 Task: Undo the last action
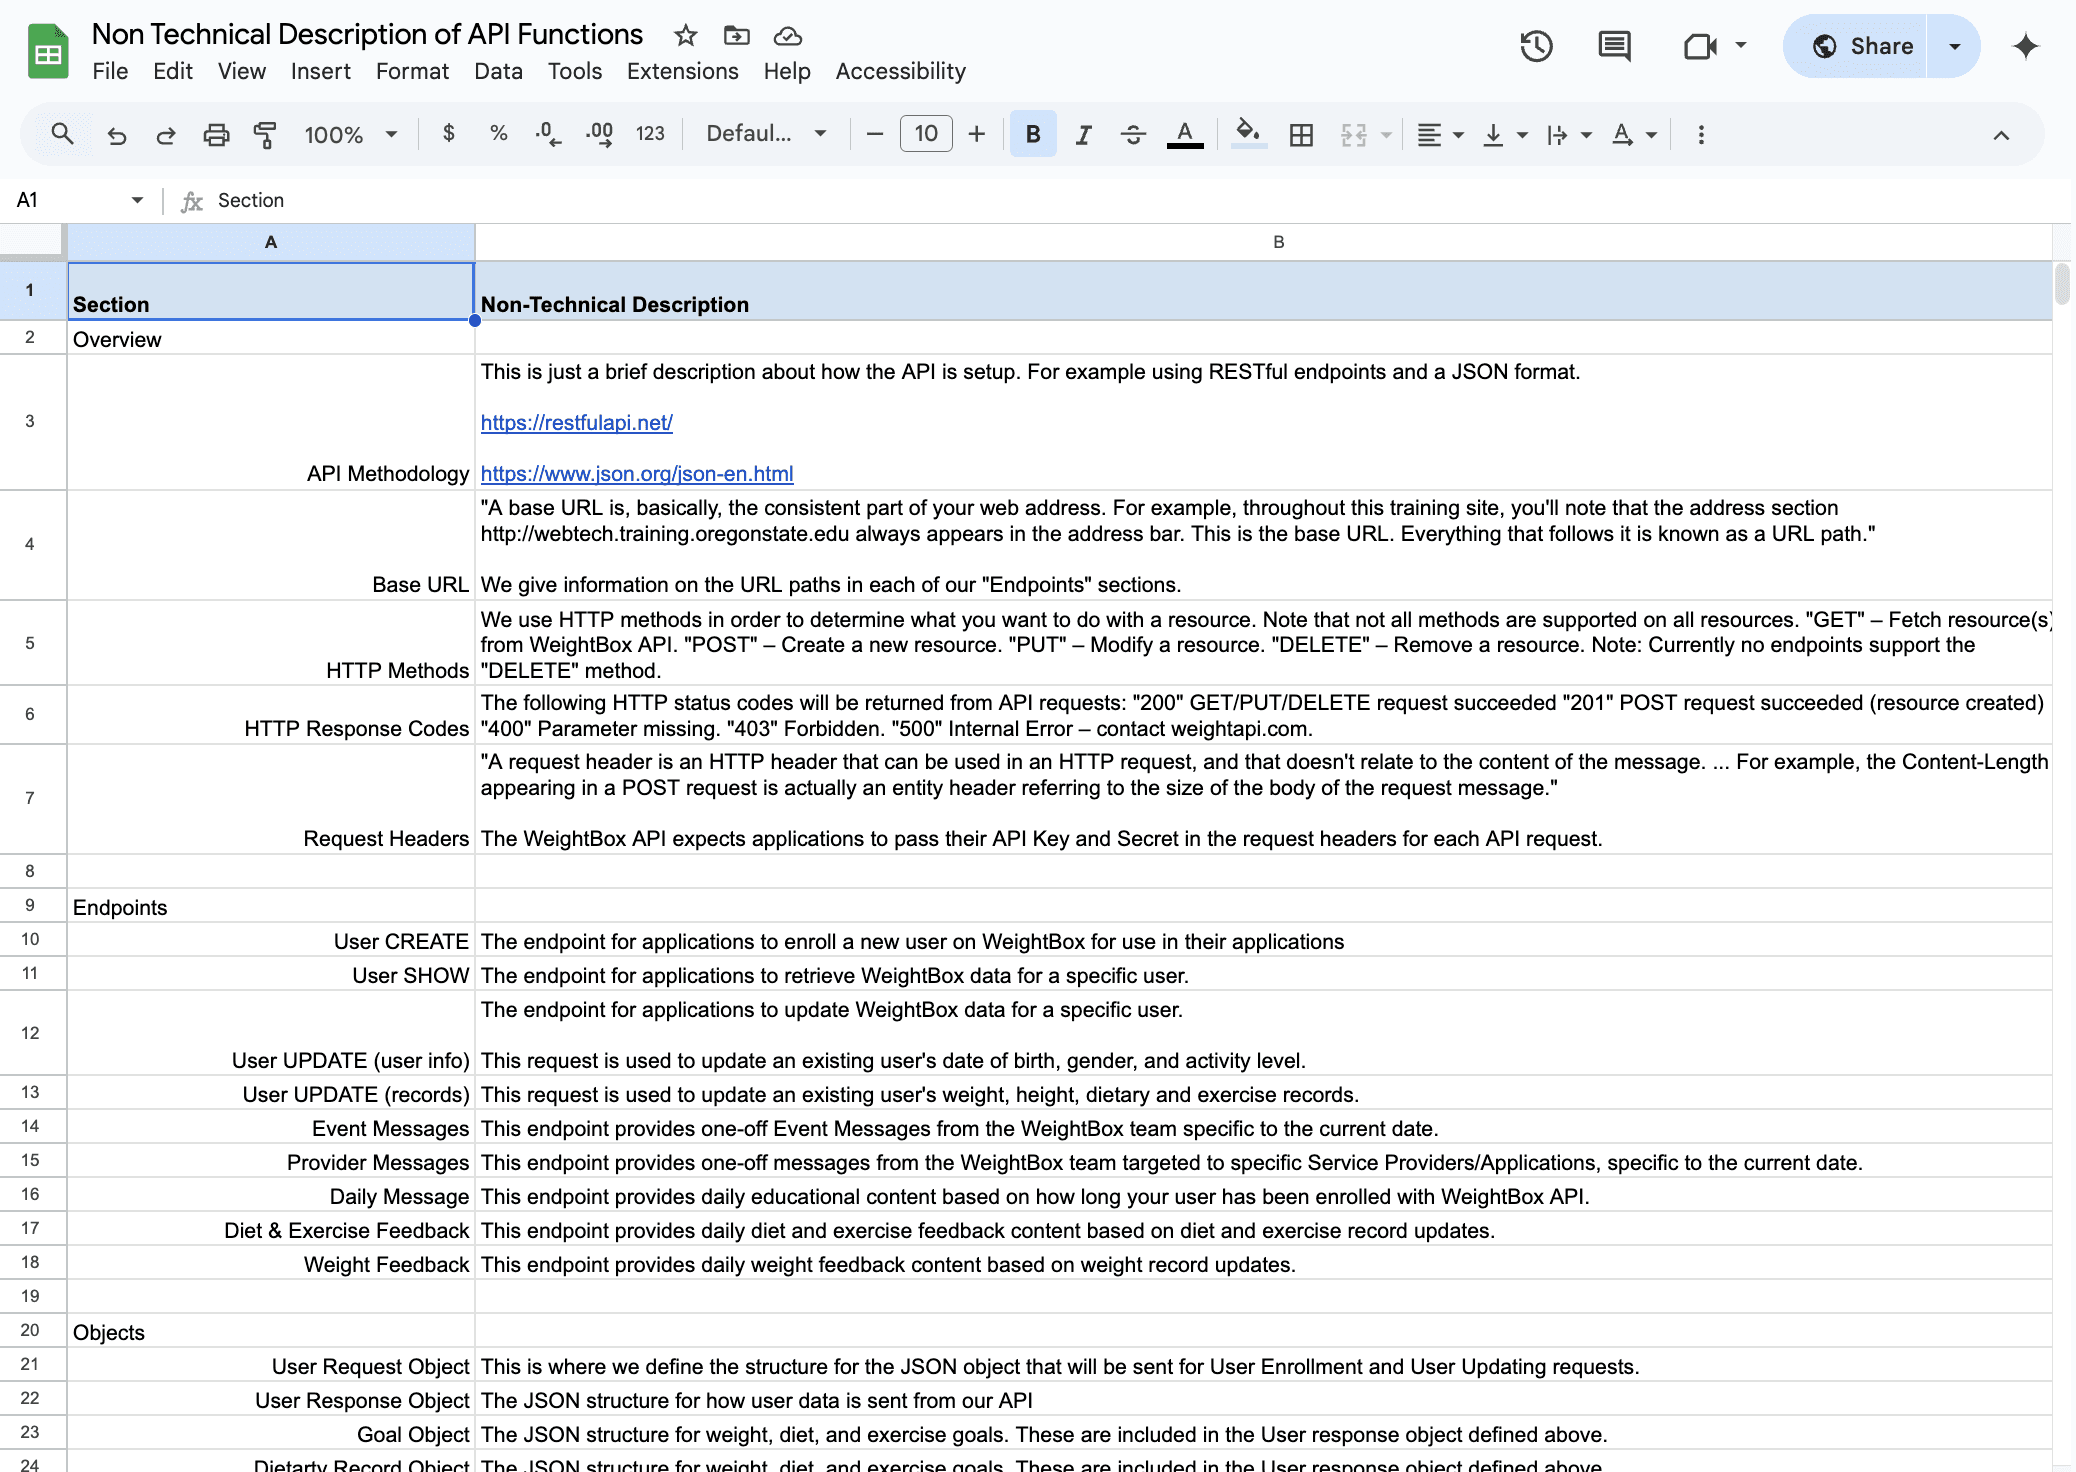pyautogui.click(x=116, y=134)
